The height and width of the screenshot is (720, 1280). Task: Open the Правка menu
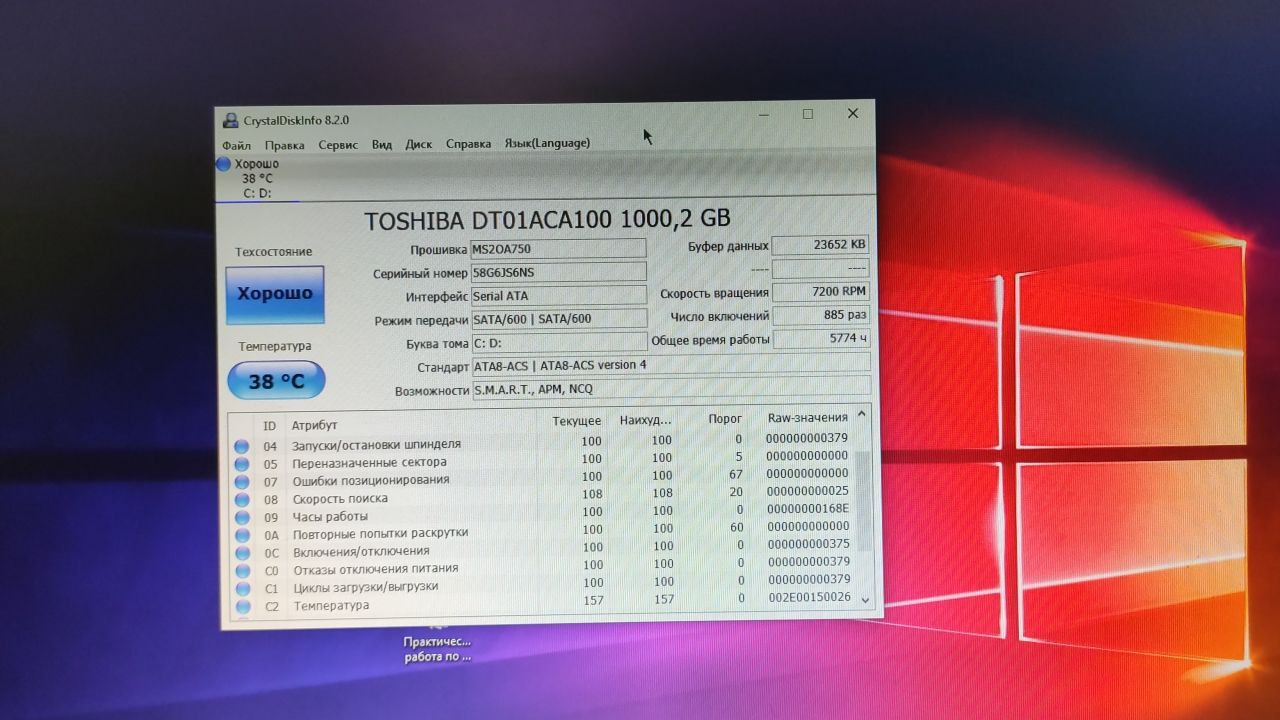click(x=285, y=145)
